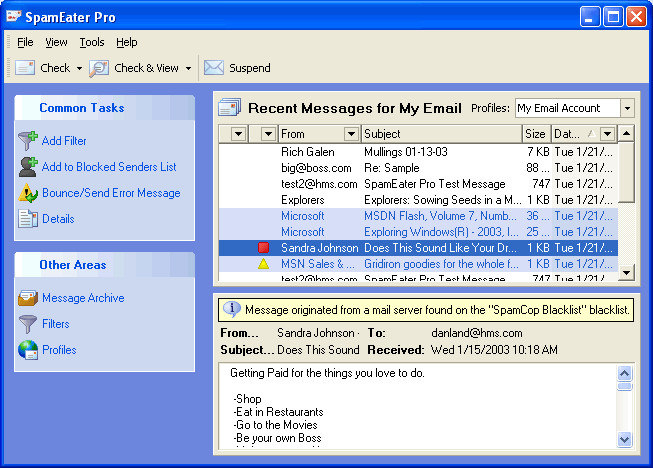This screenshot has width=653, height=468.
Task: Click the danland@hms.com recipient address
Action: click(476, 333)
